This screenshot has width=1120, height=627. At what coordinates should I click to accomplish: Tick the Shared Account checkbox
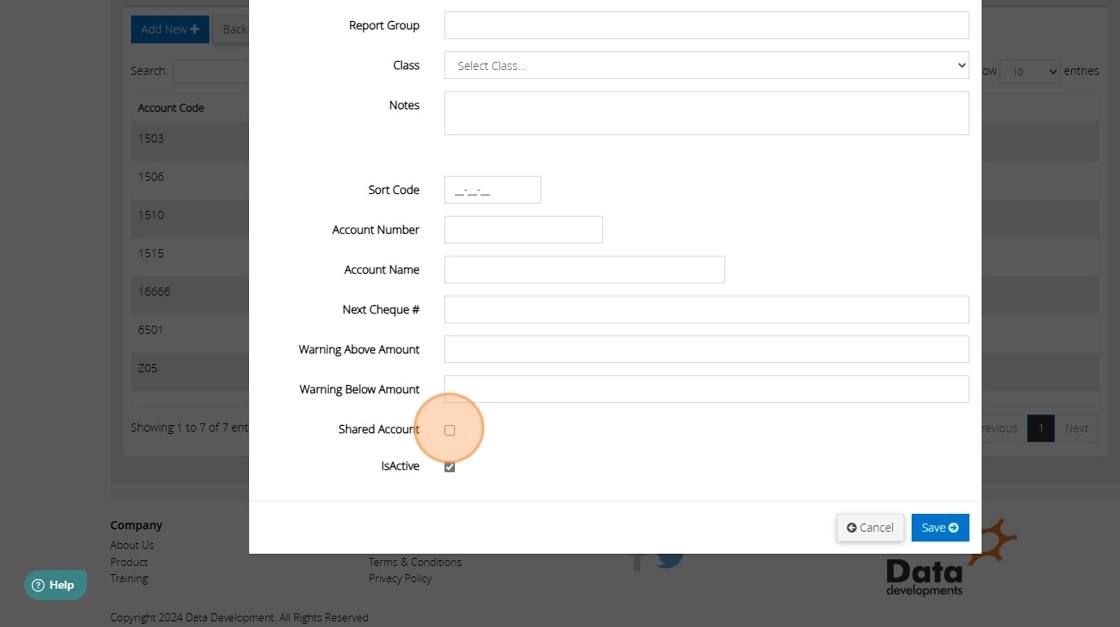449,430
